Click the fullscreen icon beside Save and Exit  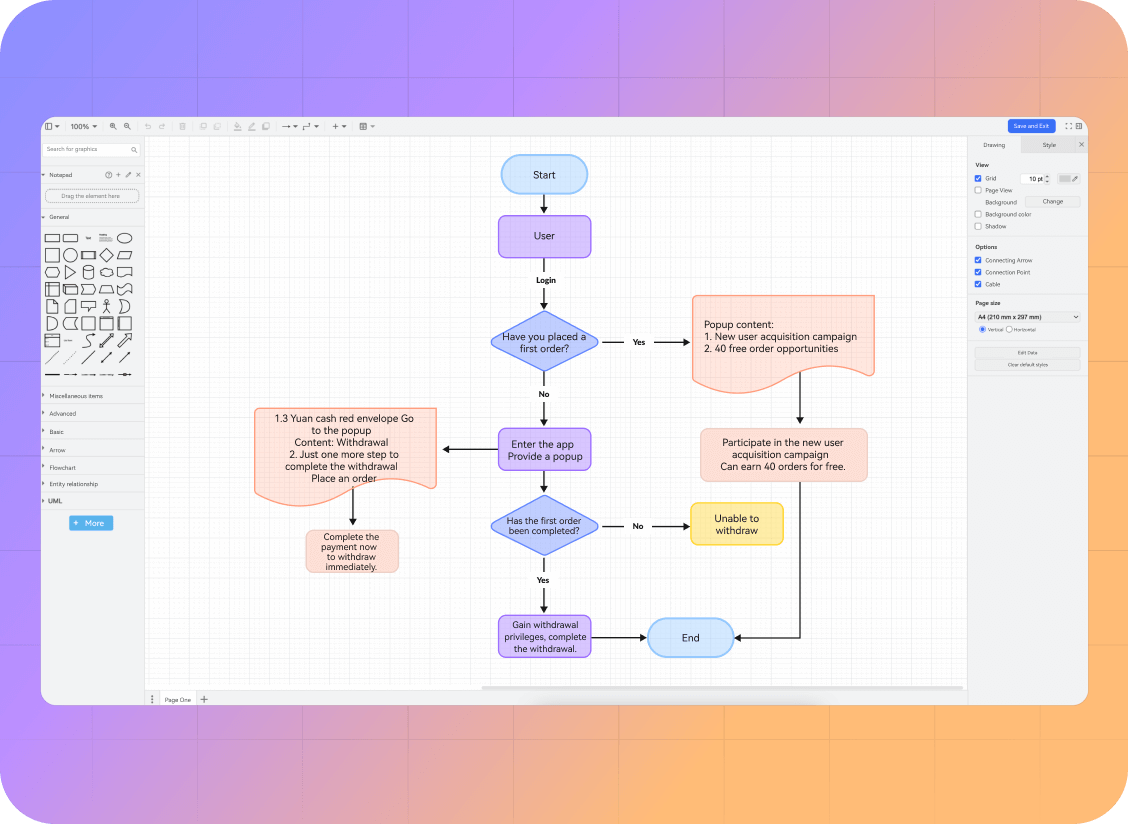[1068, 126]
